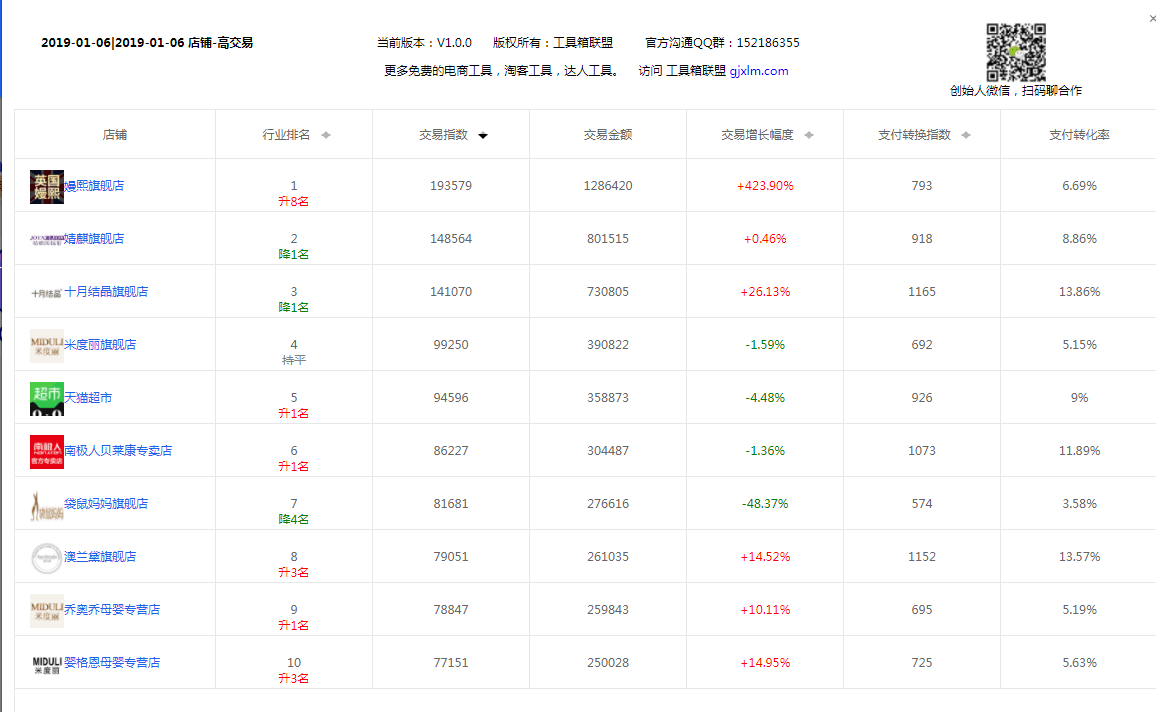Select growth value +423.90%
This screenshot has width=1156, height=712.
[x=765, y=186]
